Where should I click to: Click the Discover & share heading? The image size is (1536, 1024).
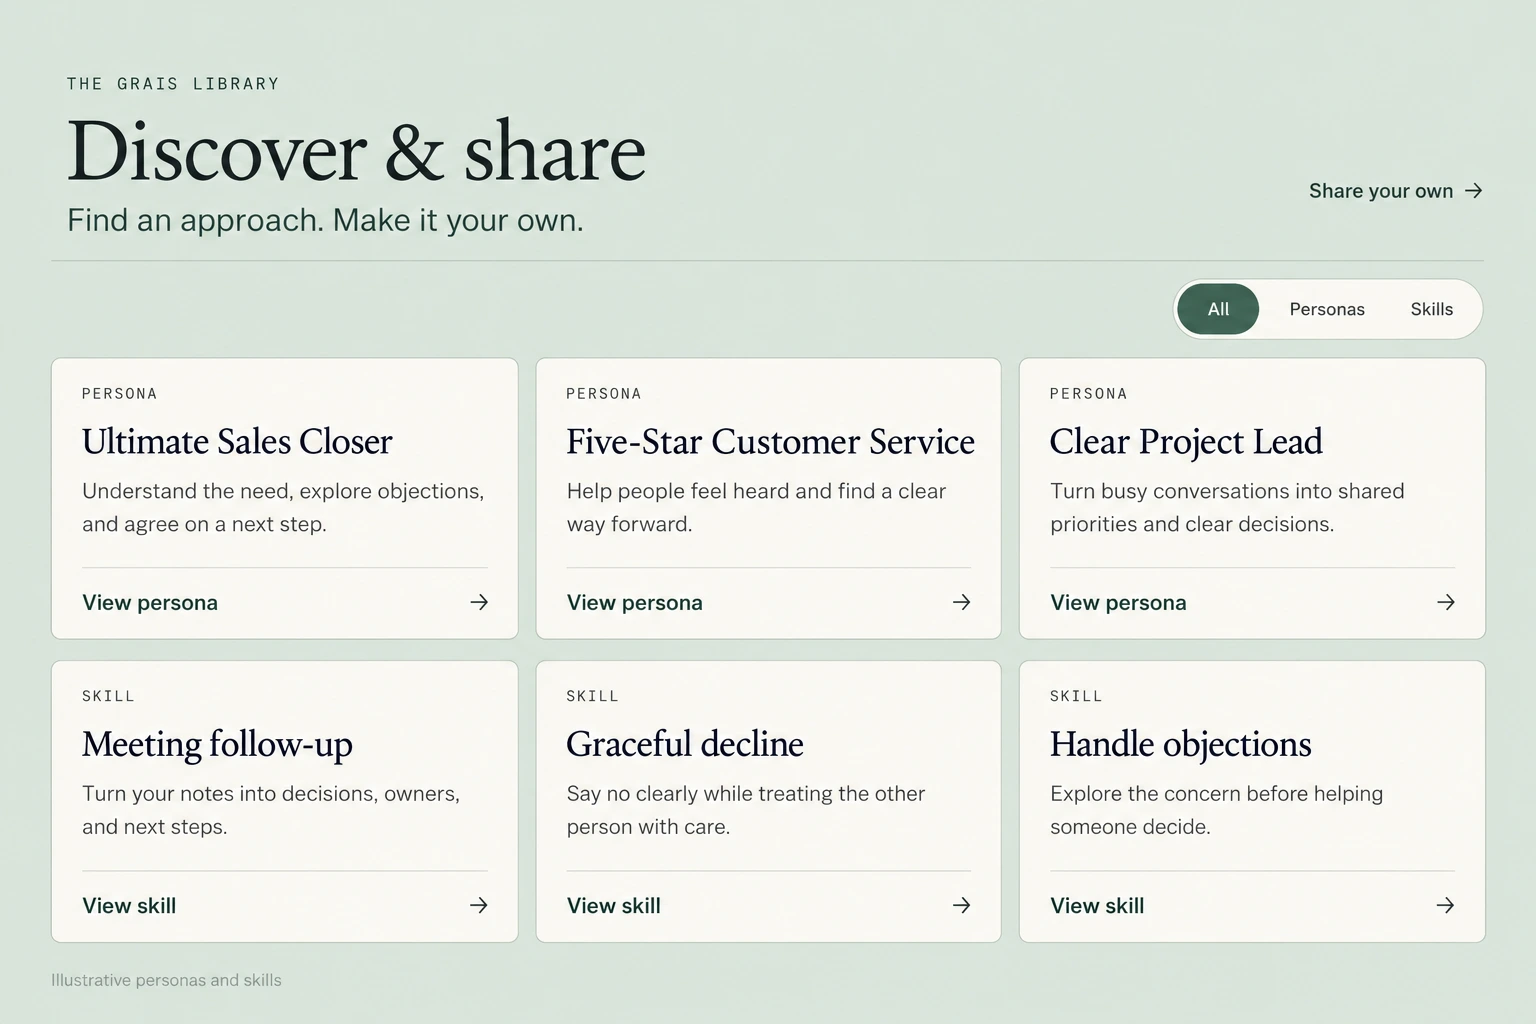(x=356, y=151)
